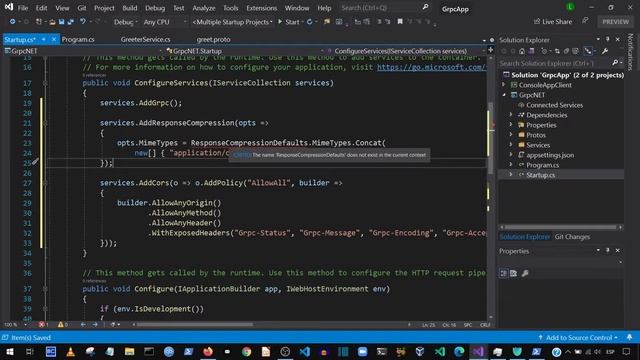640x360 pixels.
Task: Open Visual Studio Code from the taskbar
Action: click(304, 351)
